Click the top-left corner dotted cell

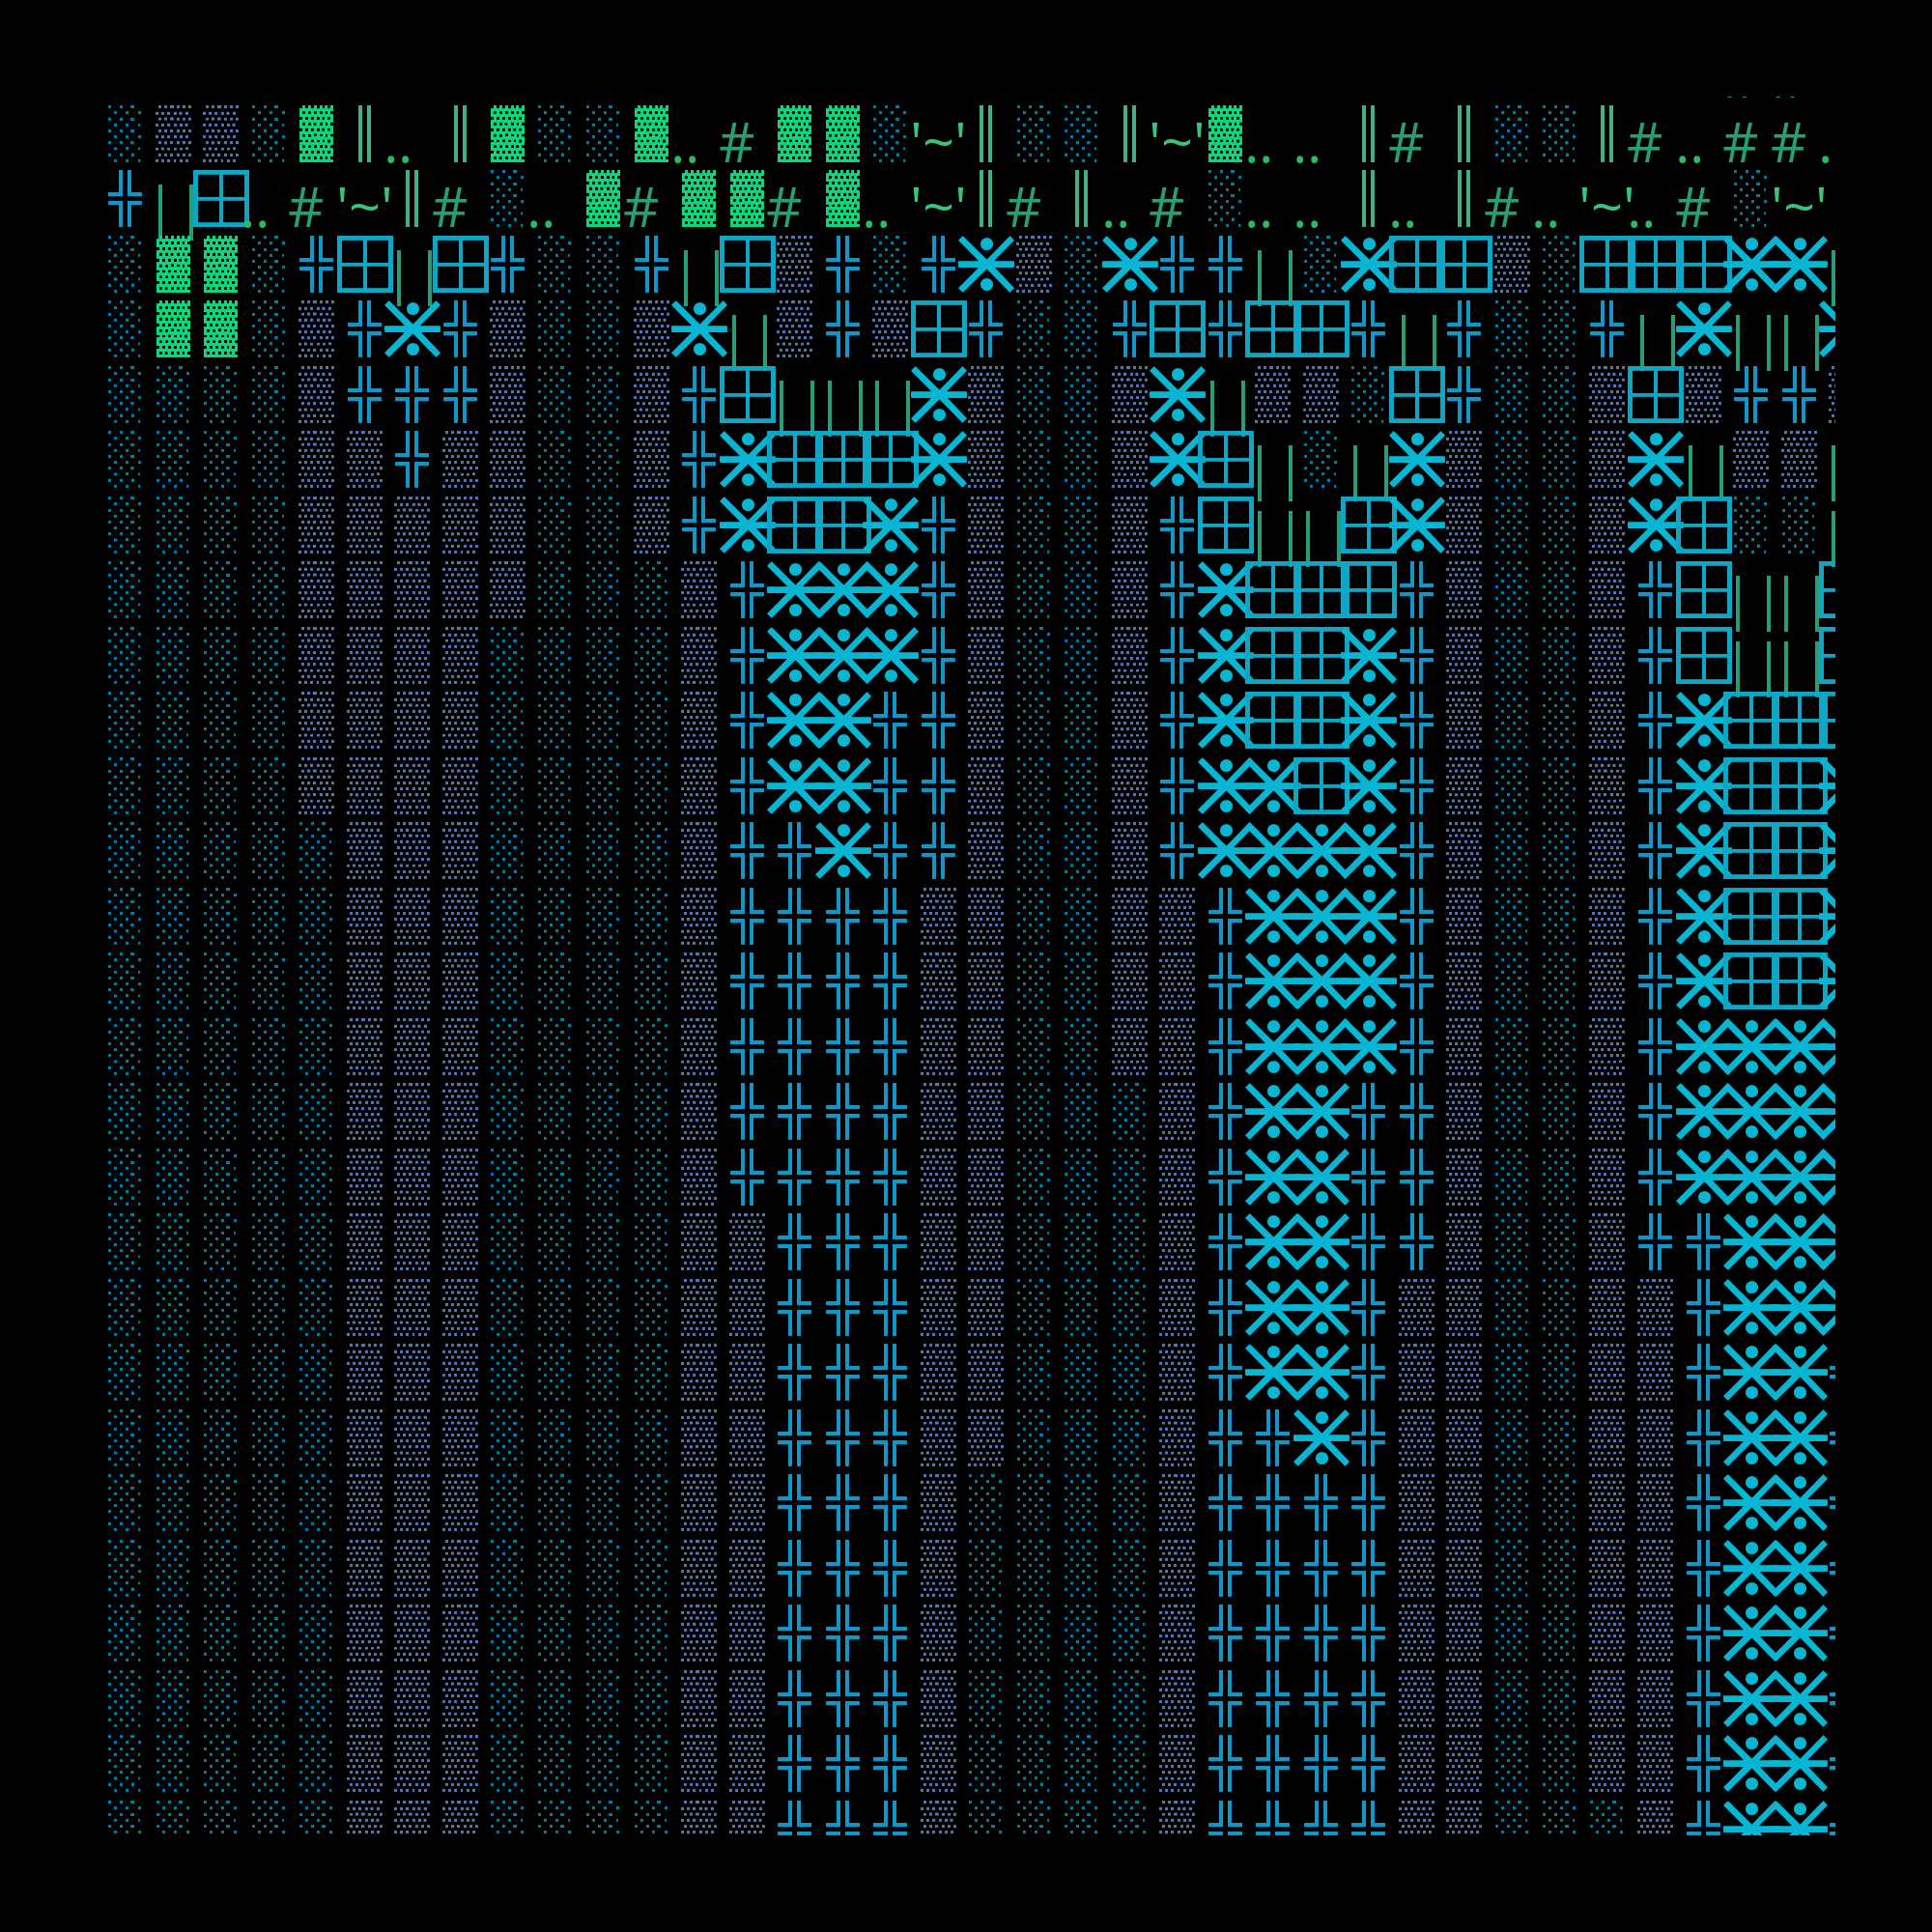tap(125, 133)
